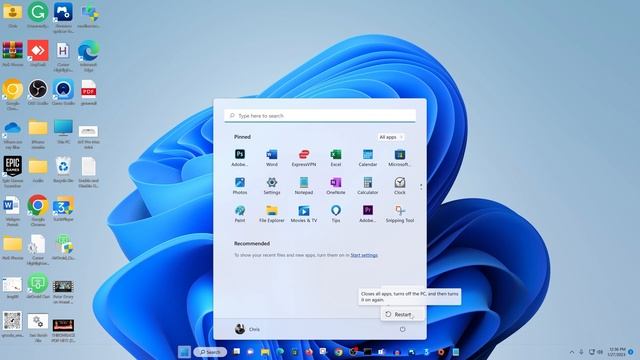Follow the Start settings link
Viewport: 640px width, 360px height.
(x=364, y=255)
